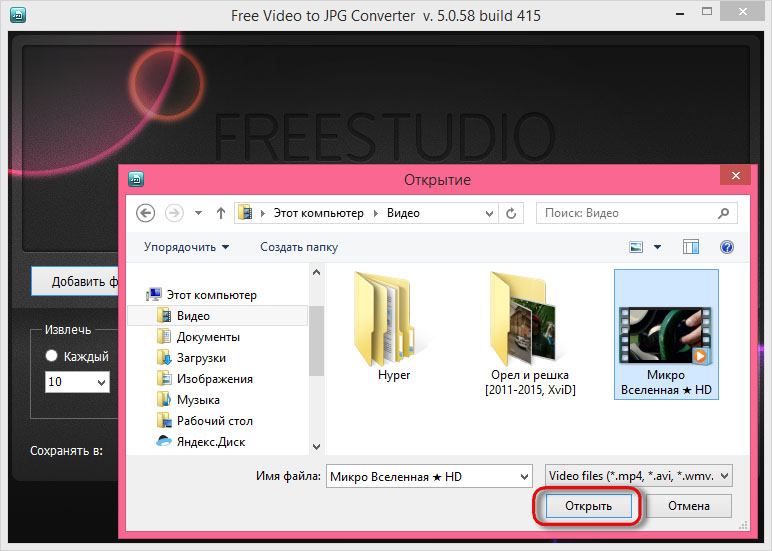Select the Орел и решка folder
772x551 pixels.
530,334
